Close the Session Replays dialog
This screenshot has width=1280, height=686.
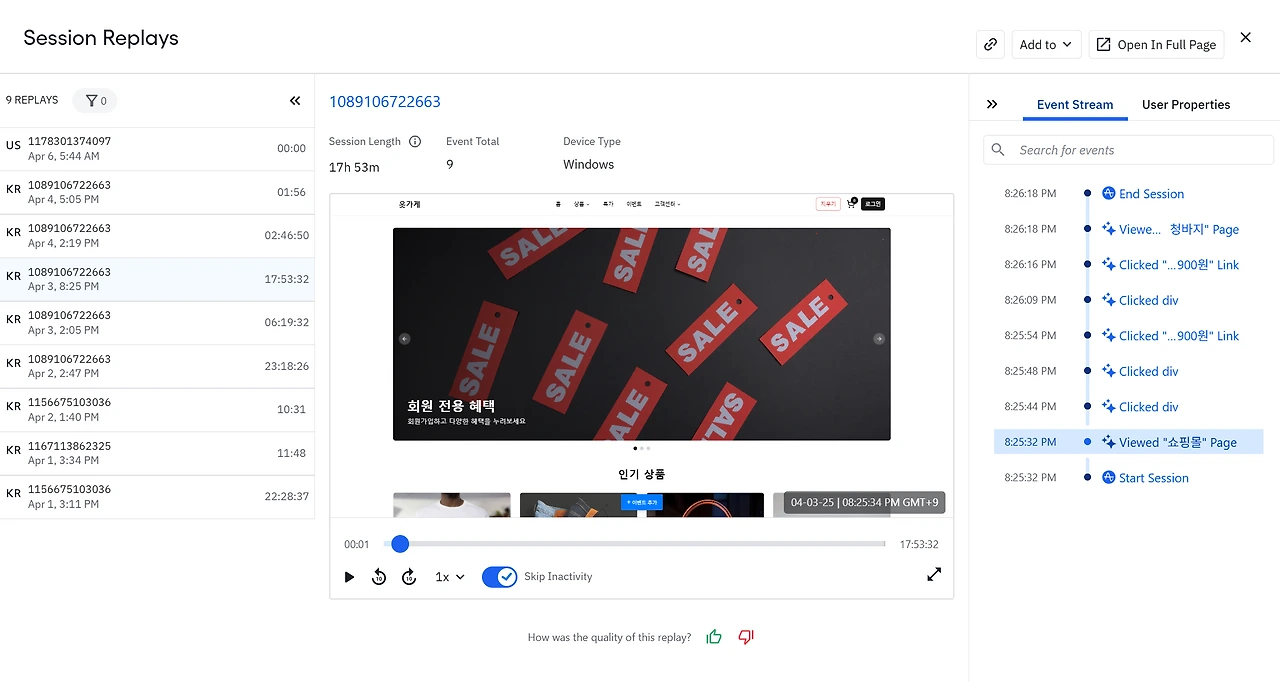coord(1245,38)
